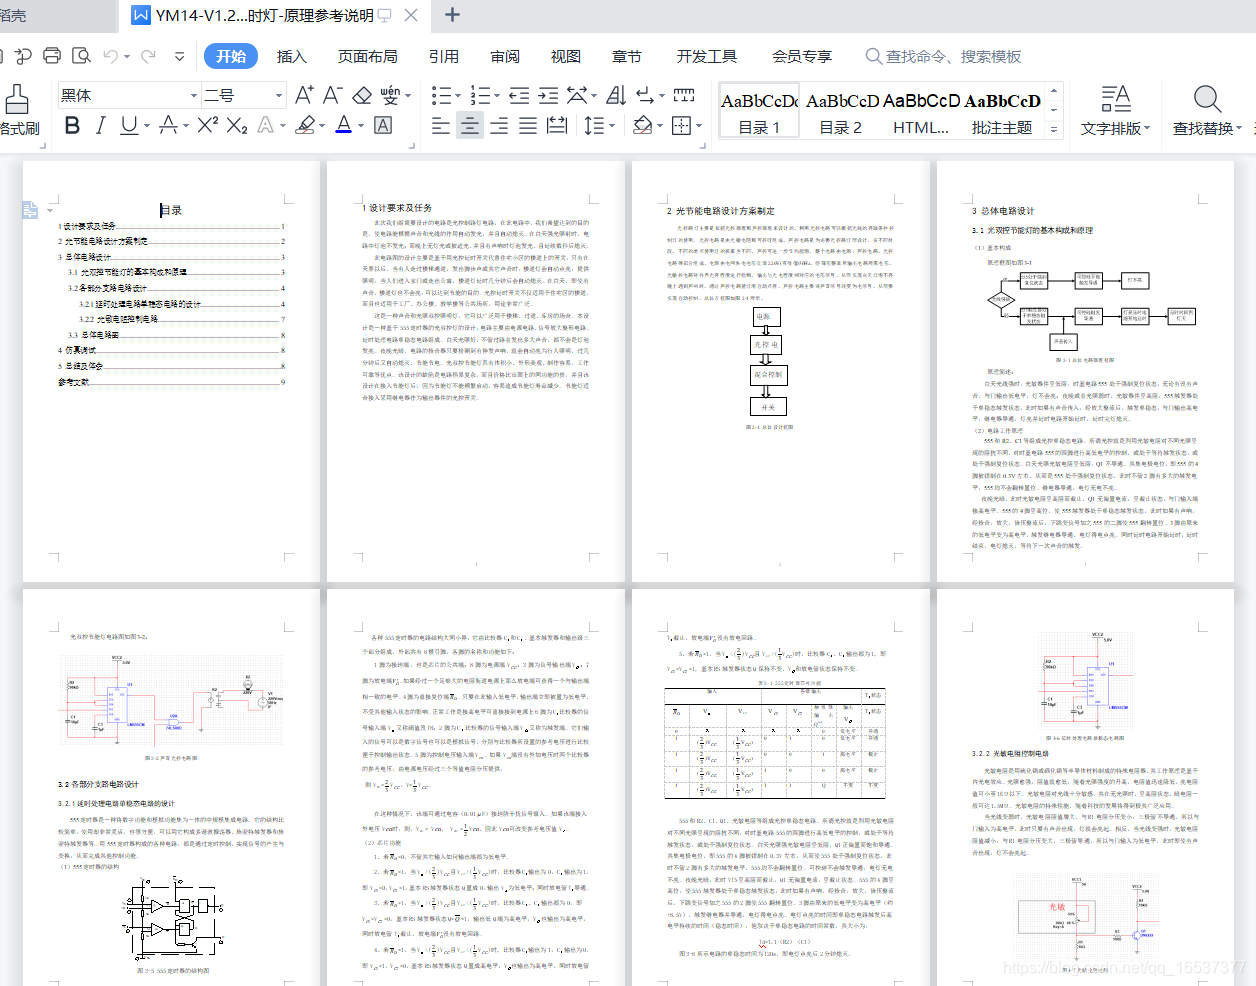
Task: Toggle bold formatting
Action: point(73,125)
